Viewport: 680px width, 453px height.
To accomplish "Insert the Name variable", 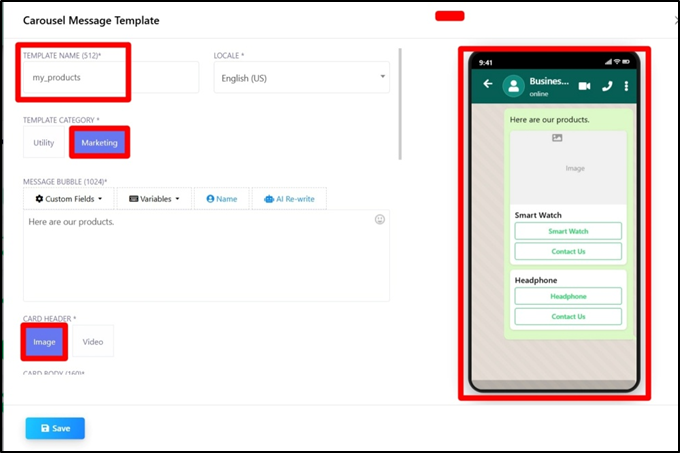I will 221,199.
